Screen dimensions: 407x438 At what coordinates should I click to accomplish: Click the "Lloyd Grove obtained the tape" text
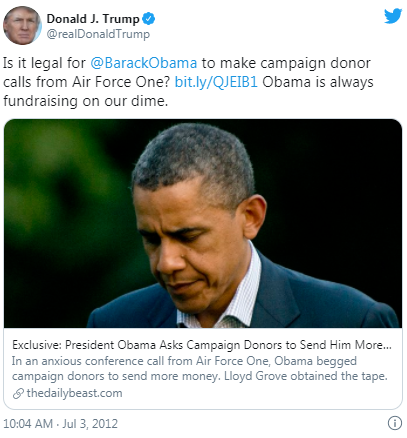tap(306, 376)
